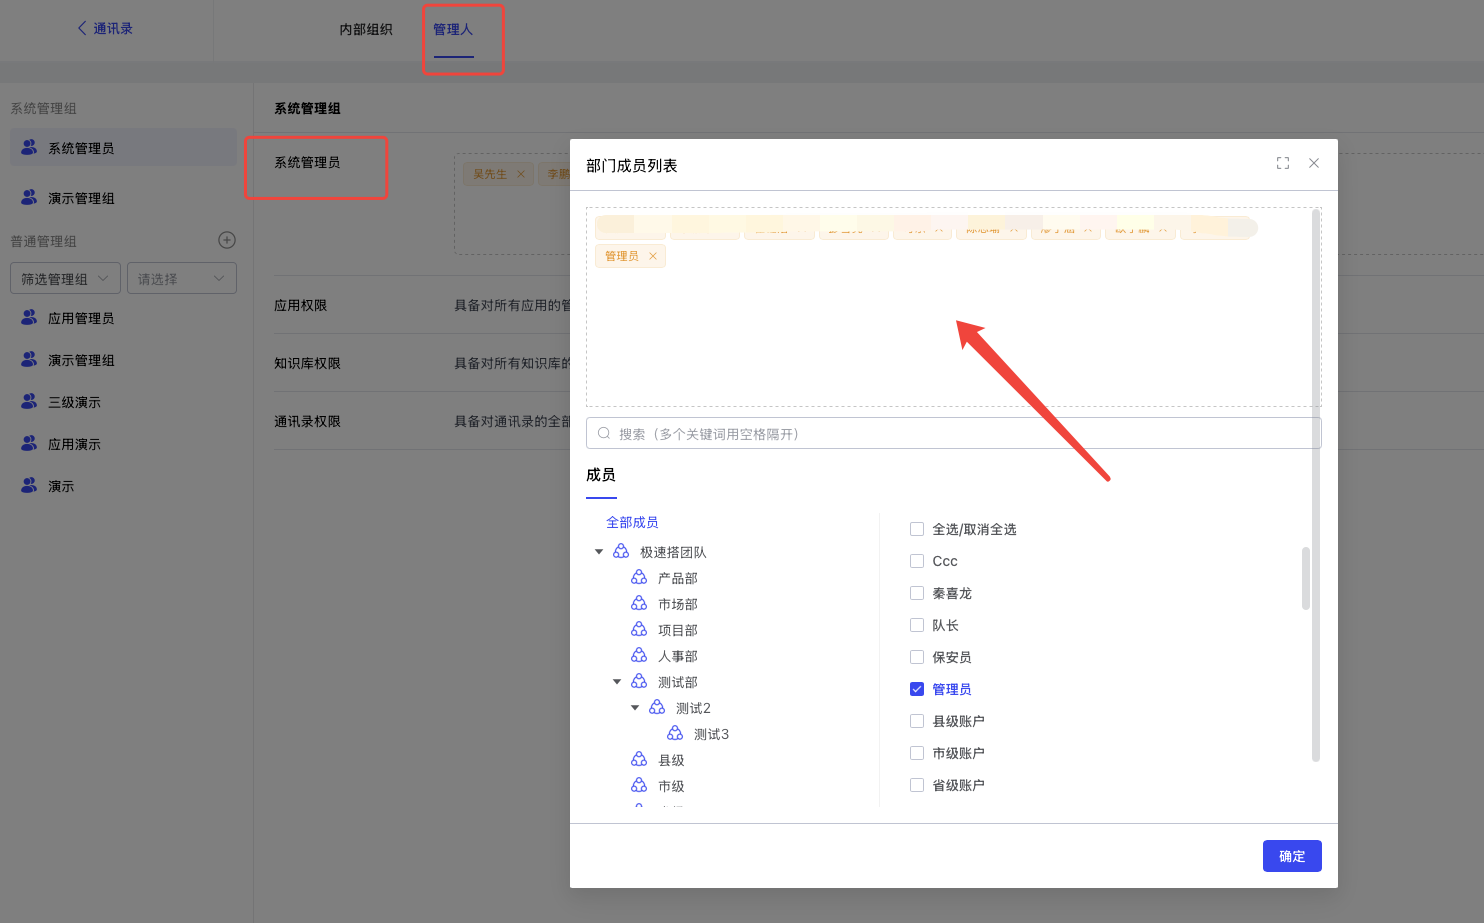Click the search magnifier icon in dialog
The image size is (1484, 923).
point(604,434)
